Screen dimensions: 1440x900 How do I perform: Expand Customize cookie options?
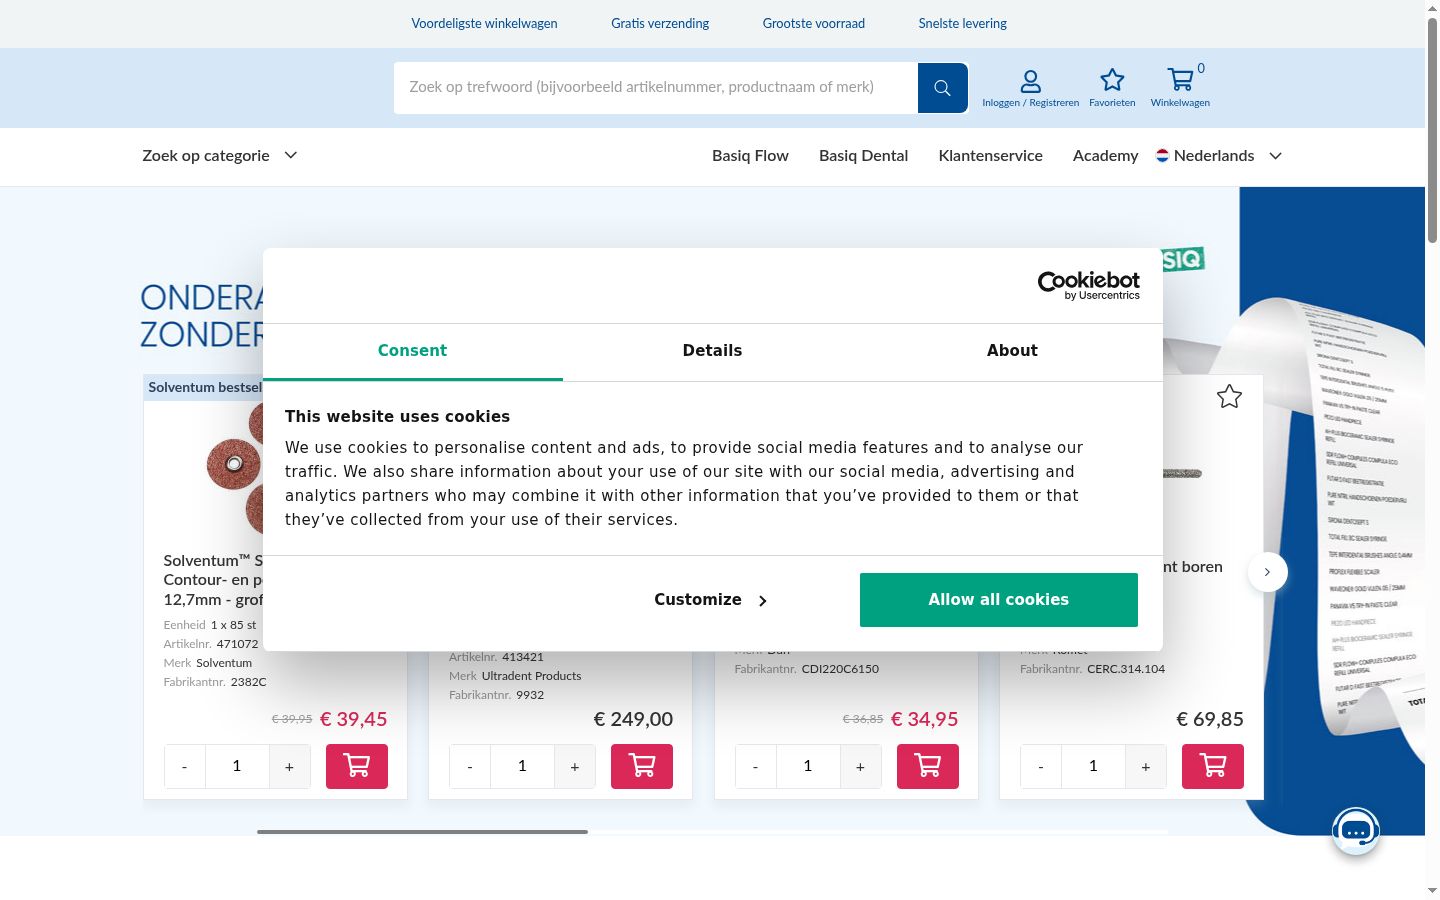click(711, 600)
